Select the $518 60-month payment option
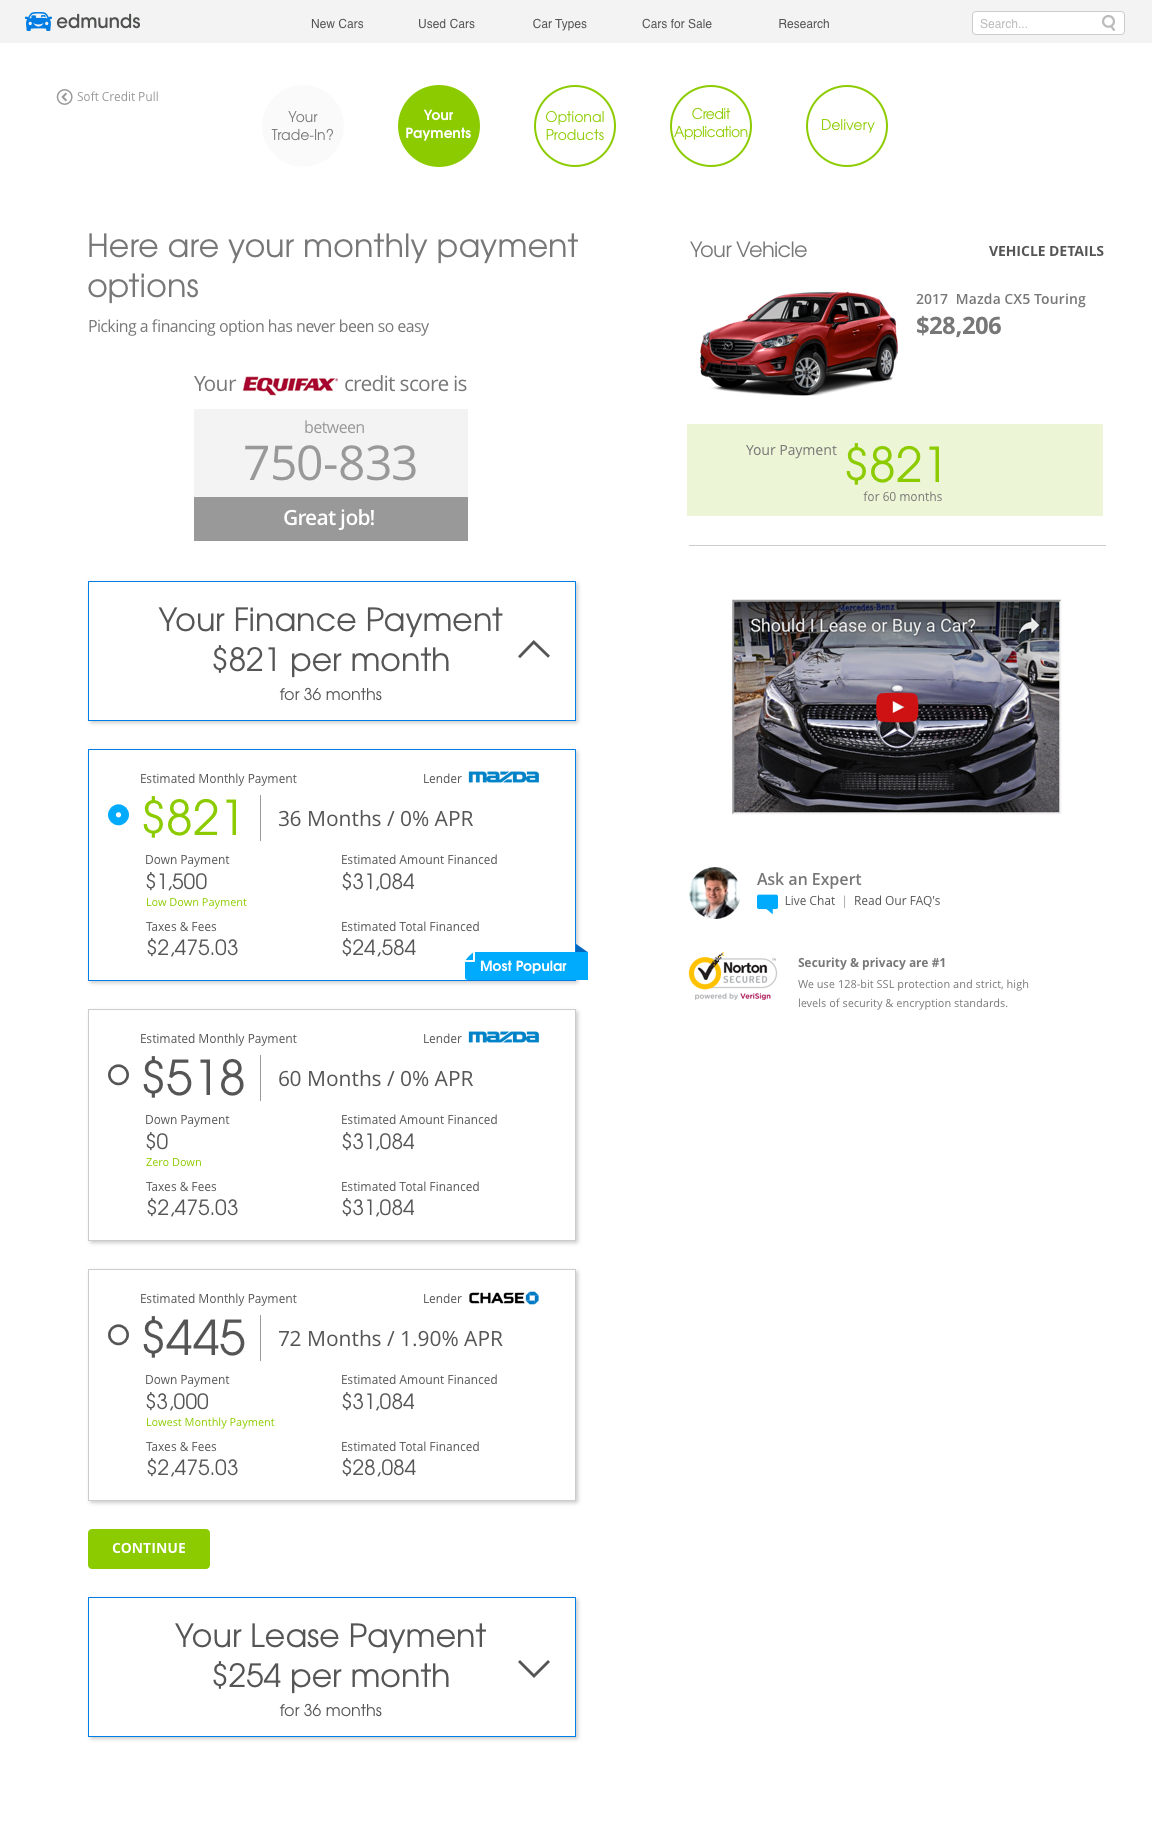Image resolution: width=1152 pixels, height=1824 pixels. click(x=118, y=1075)
